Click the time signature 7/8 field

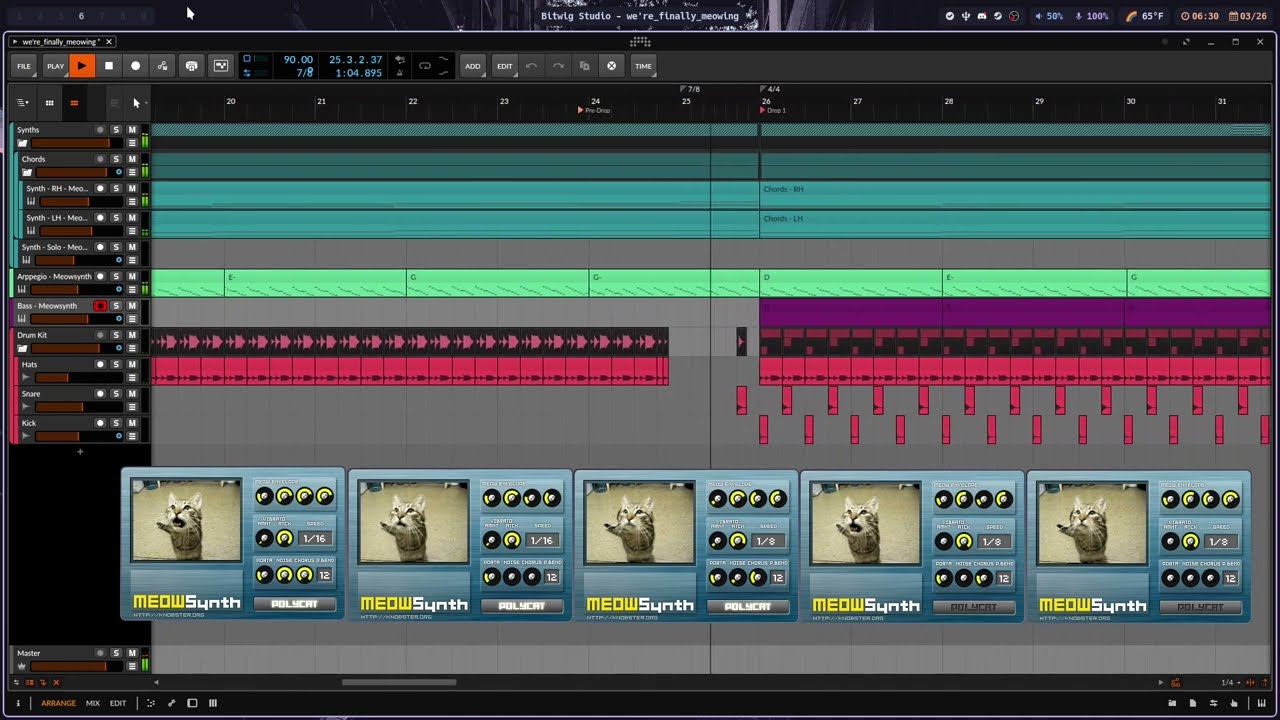[x=305, y=73]
